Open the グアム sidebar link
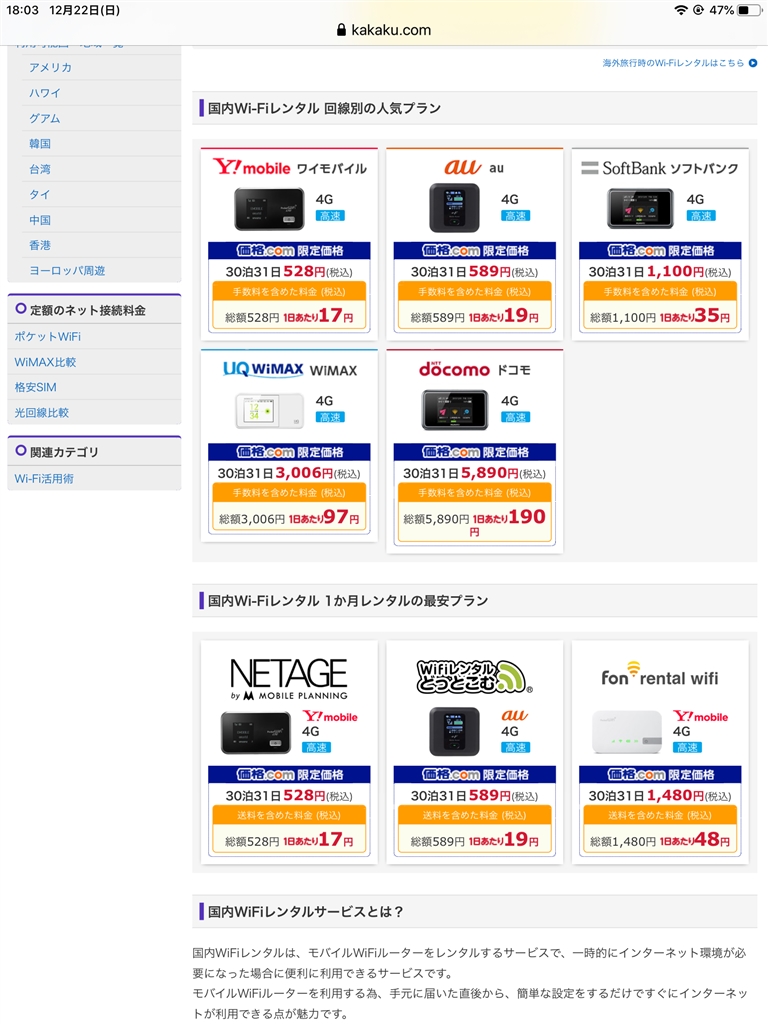 click(x=44, y=118)
